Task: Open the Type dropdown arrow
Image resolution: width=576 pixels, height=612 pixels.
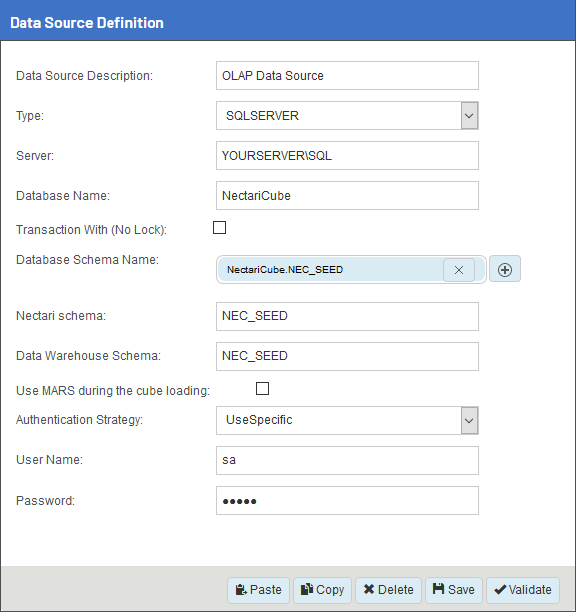Action: tap(469, 116)
